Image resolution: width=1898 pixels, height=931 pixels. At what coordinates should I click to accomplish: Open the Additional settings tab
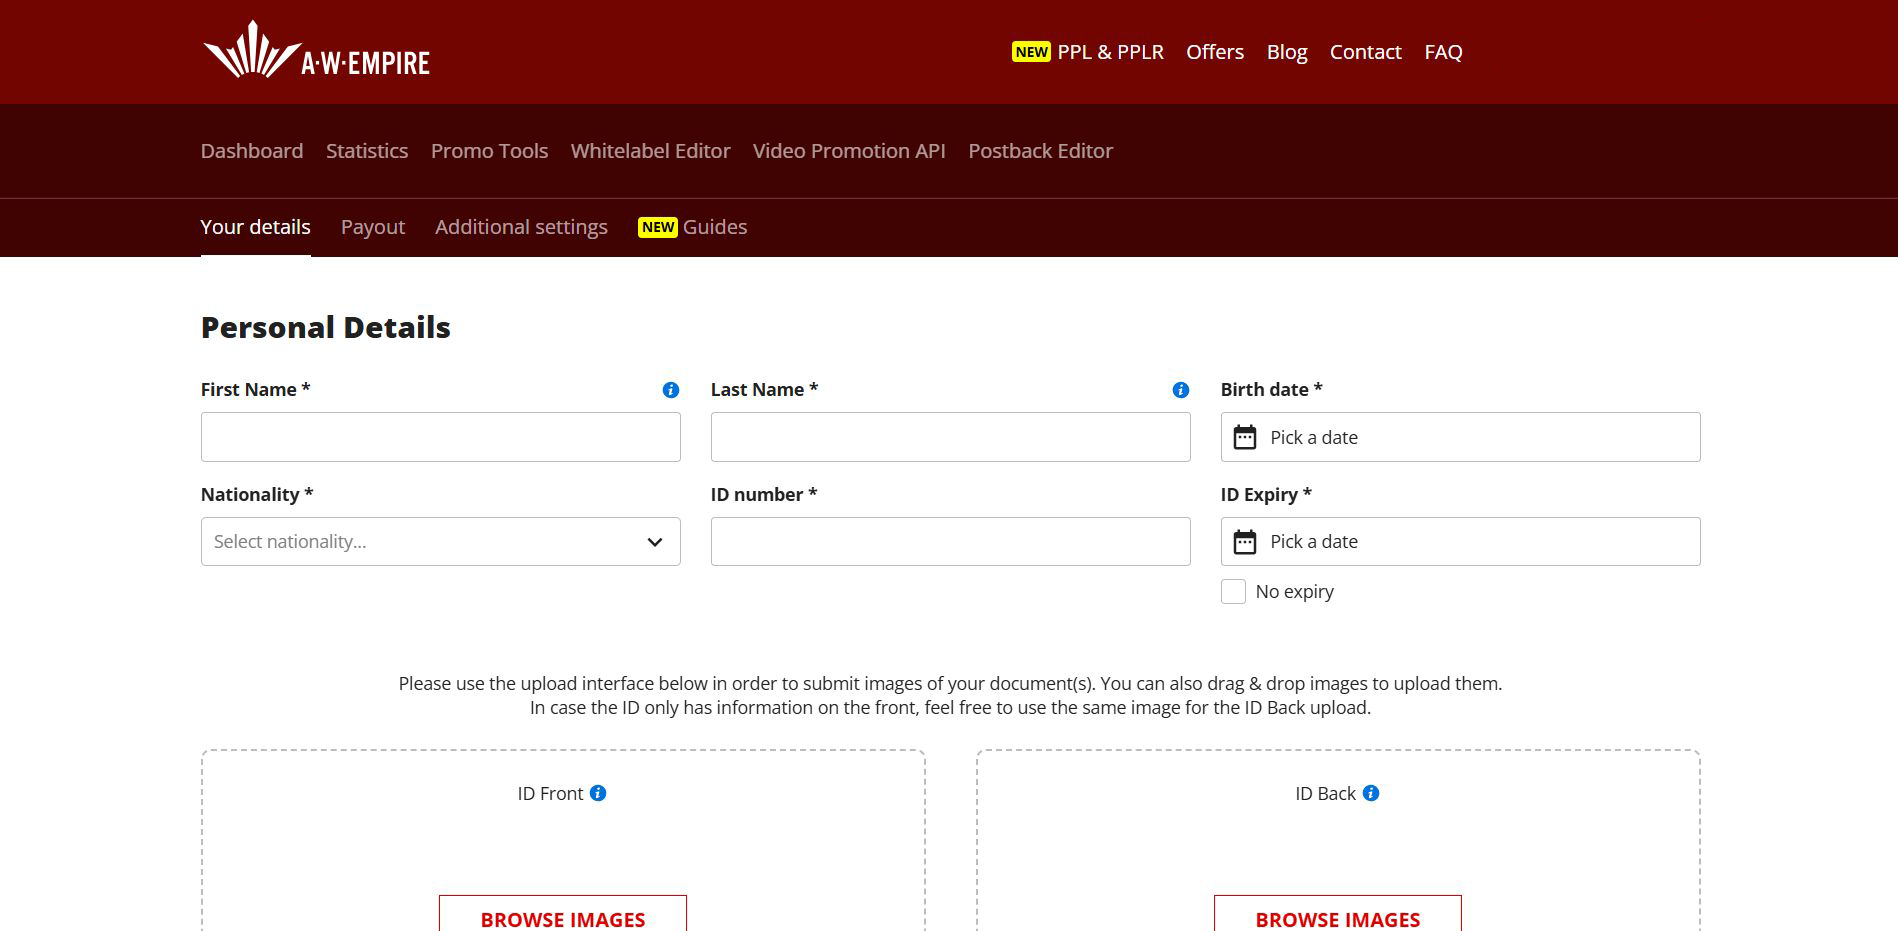tap(521, 227)
